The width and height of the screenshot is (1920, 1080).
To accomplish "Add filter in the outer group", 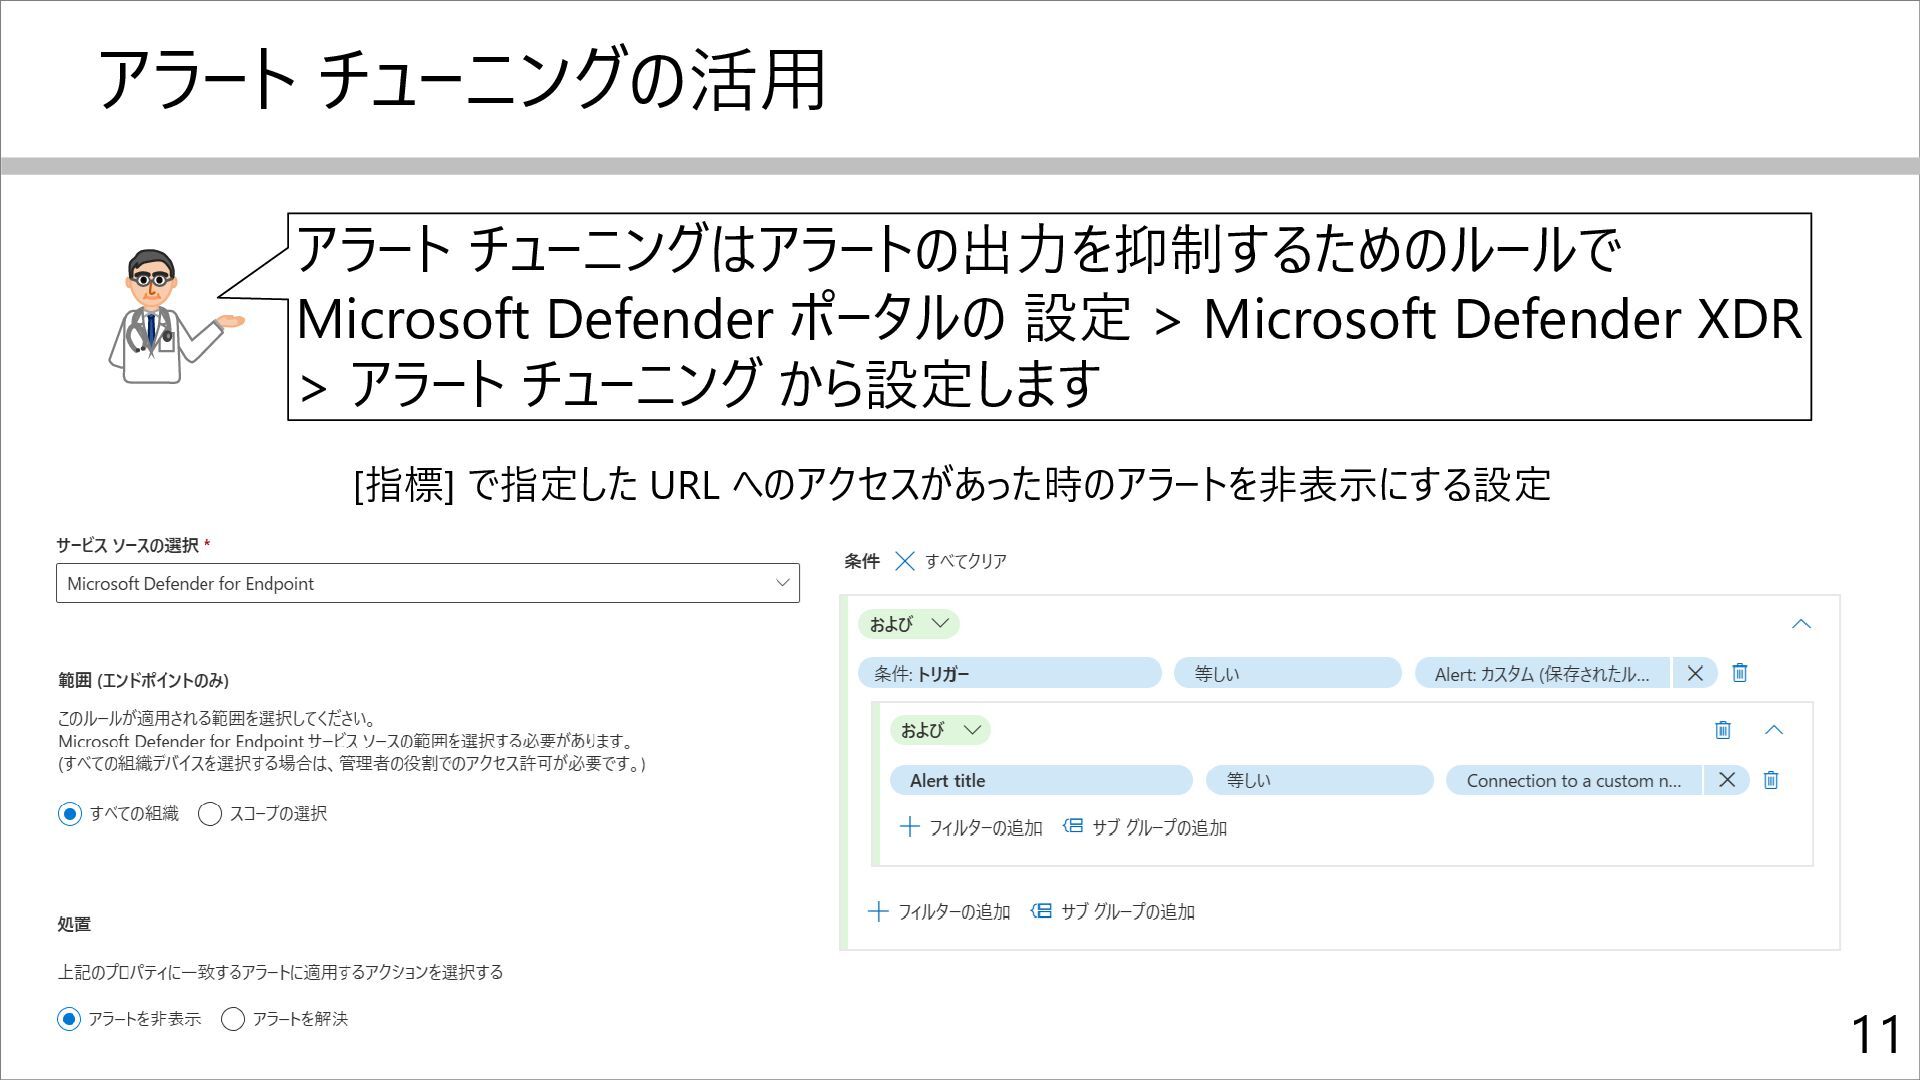I will (939, 912).
